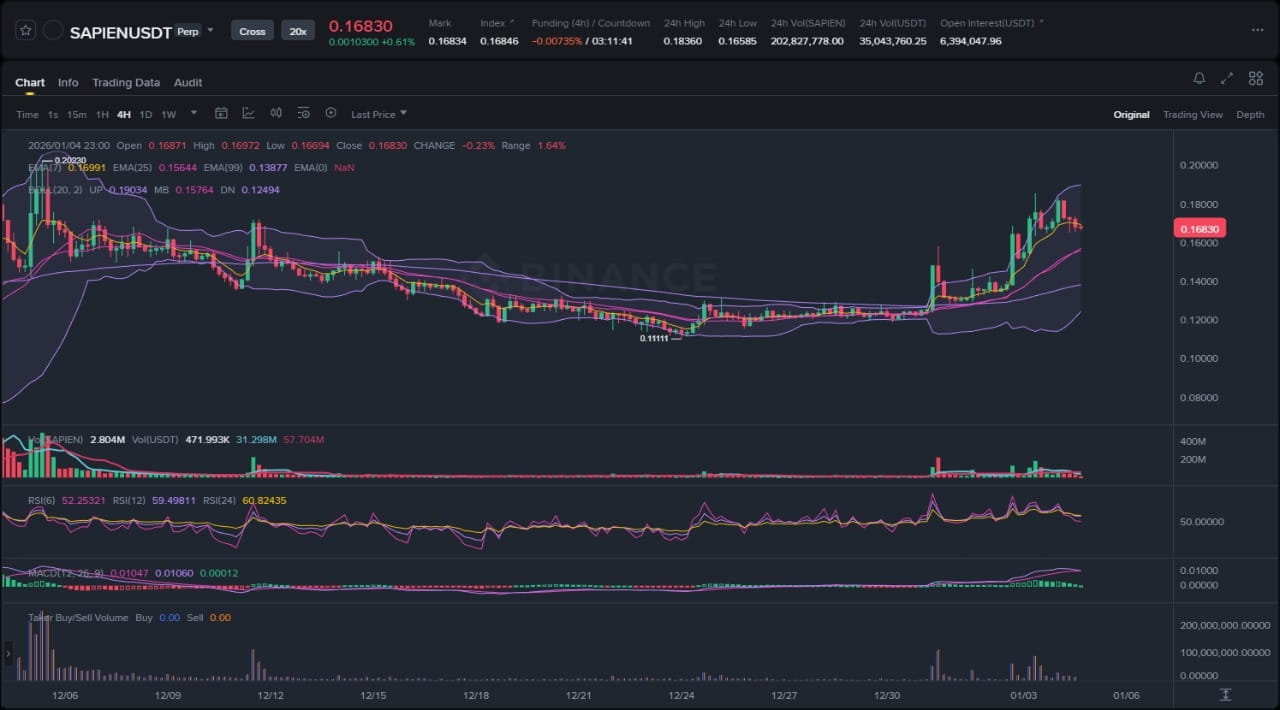Click the auto-scale icon at chart bottom right

pyautogui.click(x=1225, y=694)
